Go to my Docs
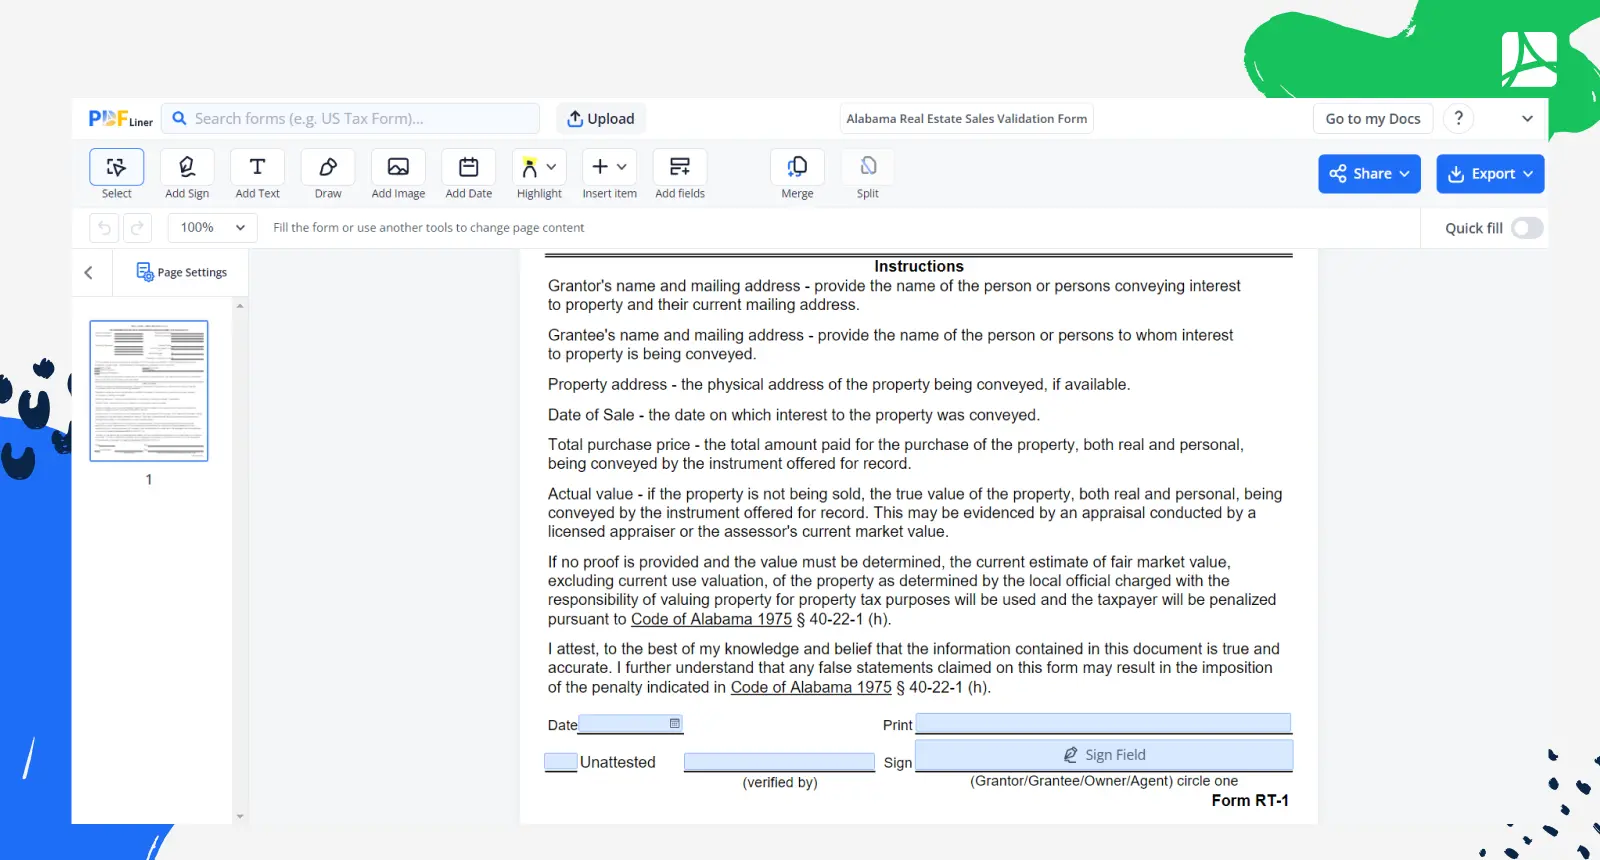The image size is (1600, 860). pyautogui.click(x=1372, y=118)
